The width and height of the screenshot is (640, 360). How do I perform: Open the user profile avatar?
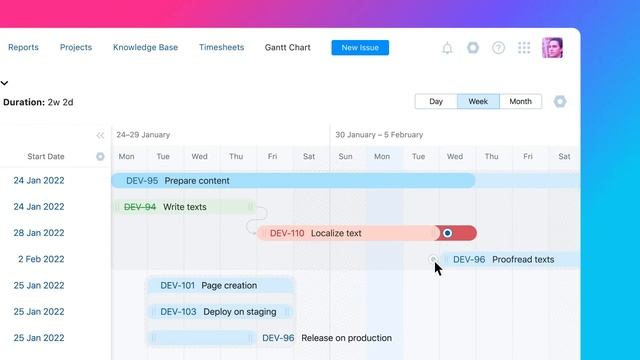(553, 48)
